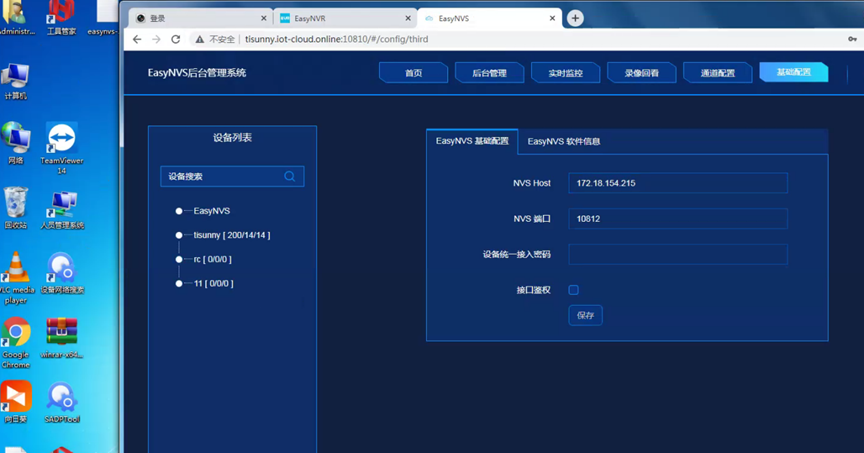Screen dimensions: 864x453
Task: Click the browser address bar URL
Action: pos(337,39)
